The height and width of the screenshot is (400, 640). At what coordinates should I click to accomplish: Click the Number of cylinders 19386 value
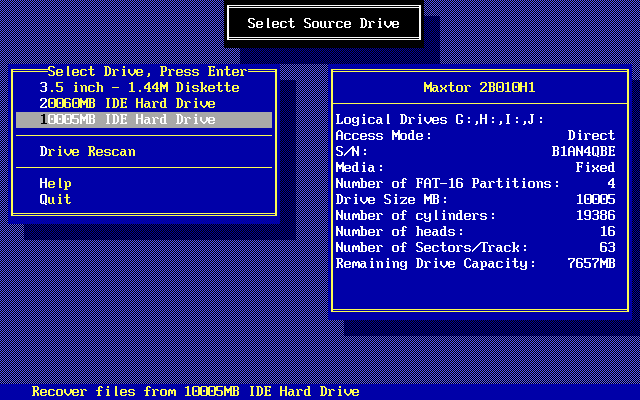coord(595,216)
